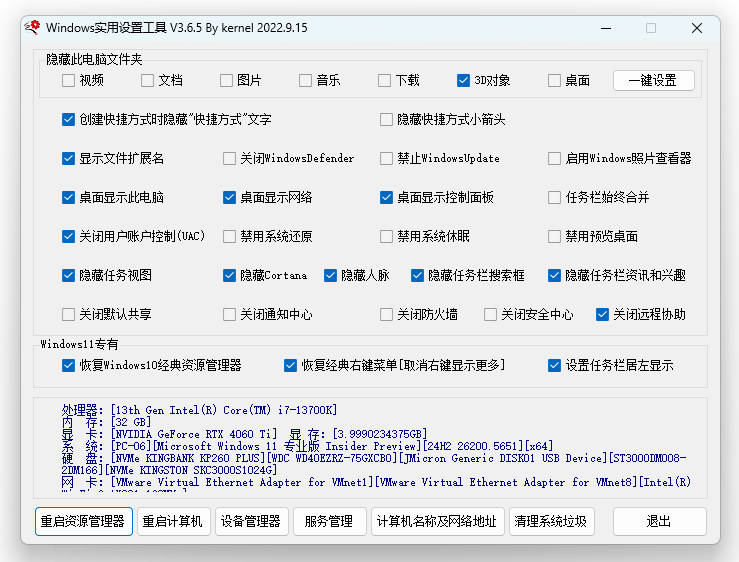
Task: Uncheck 设置任务栏居左显示
Action: tap(554, 365)
